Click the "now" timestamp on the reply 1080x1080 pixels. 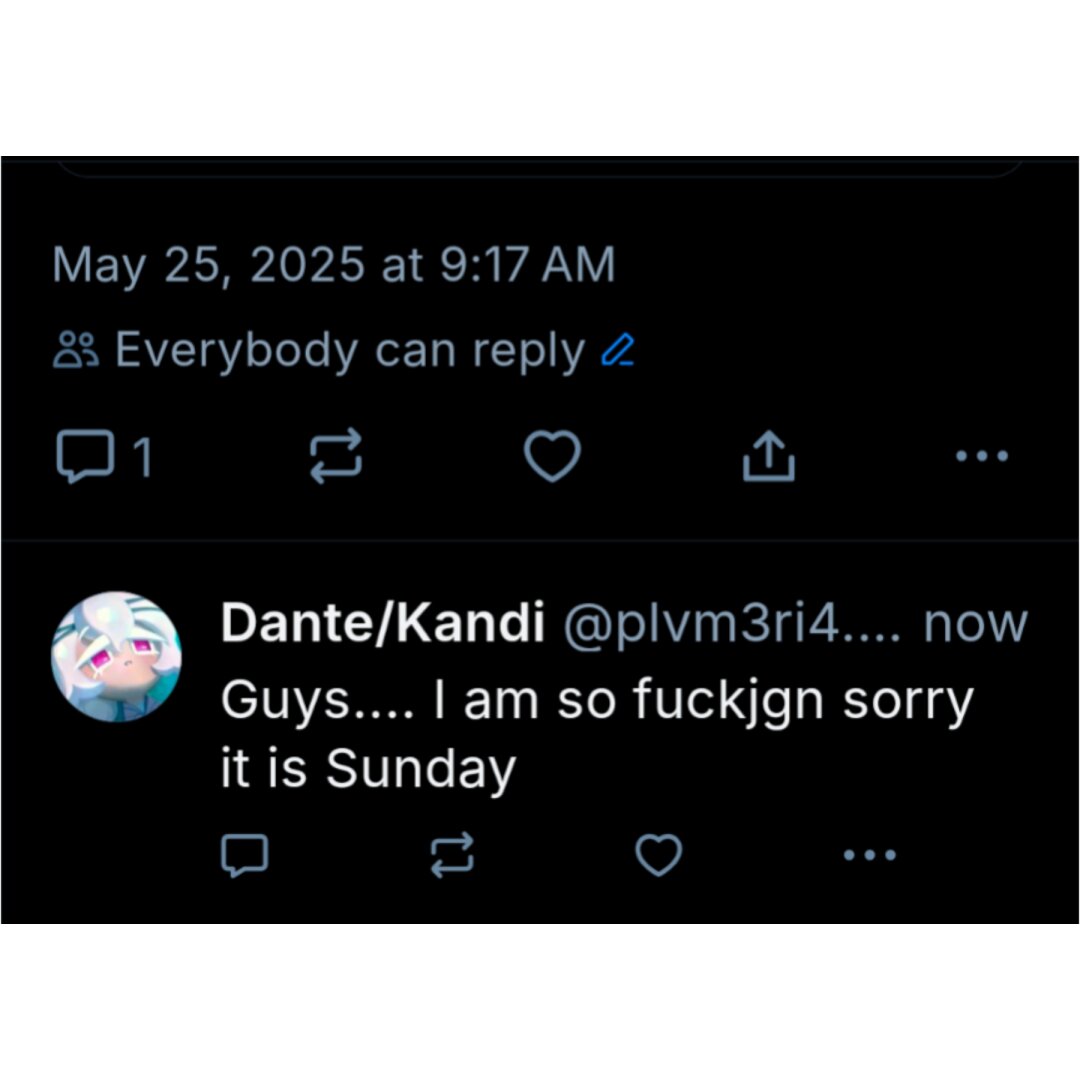tap(975, 624)
